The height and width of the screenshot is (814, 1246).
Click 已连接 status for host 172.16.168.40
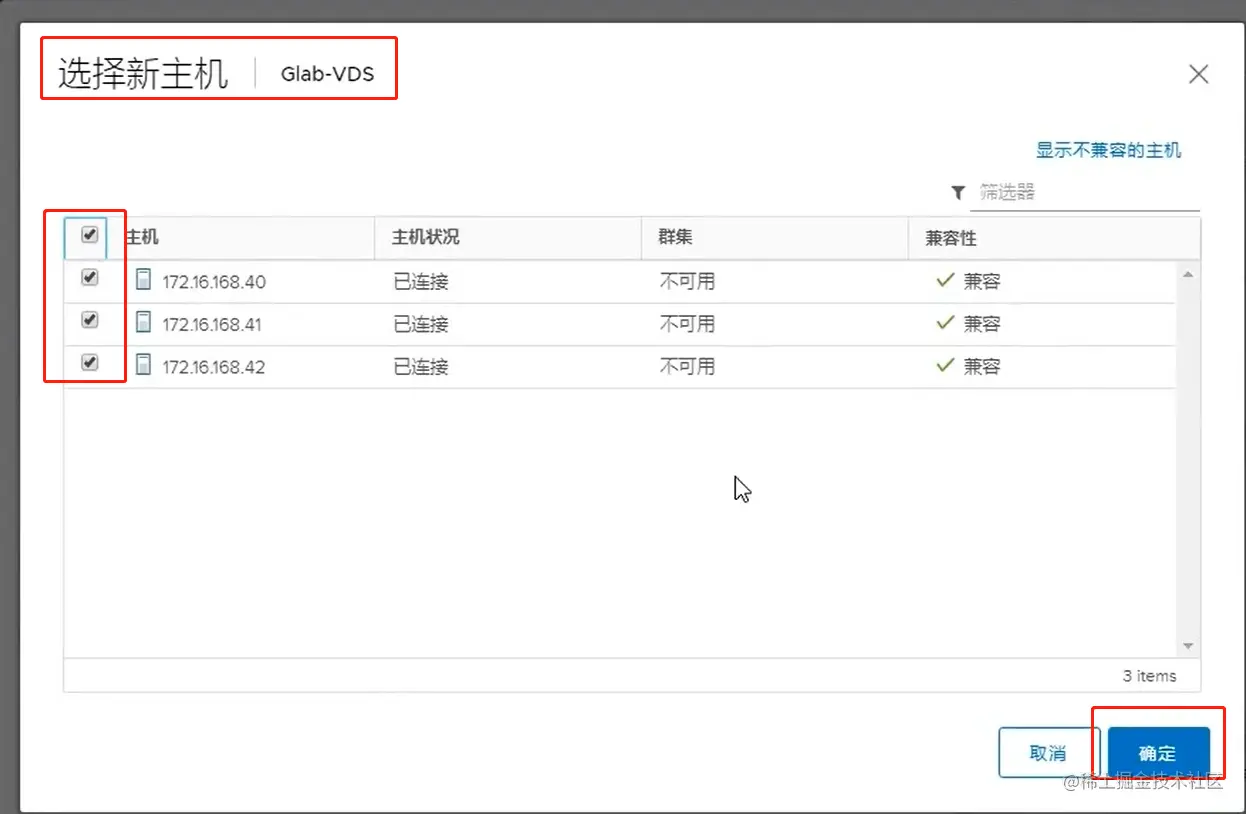(421, 282)
